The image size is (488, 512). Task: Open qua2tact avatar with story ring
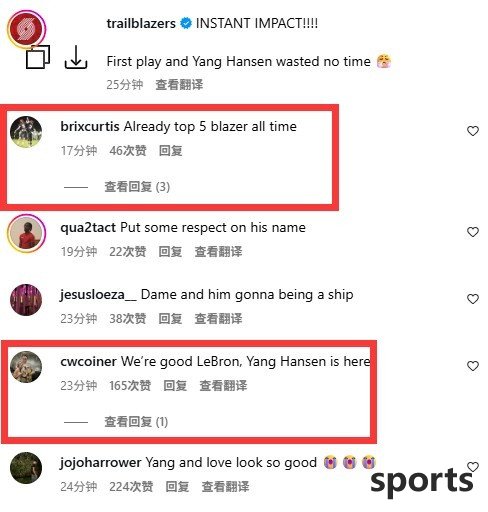click(26, 233)
